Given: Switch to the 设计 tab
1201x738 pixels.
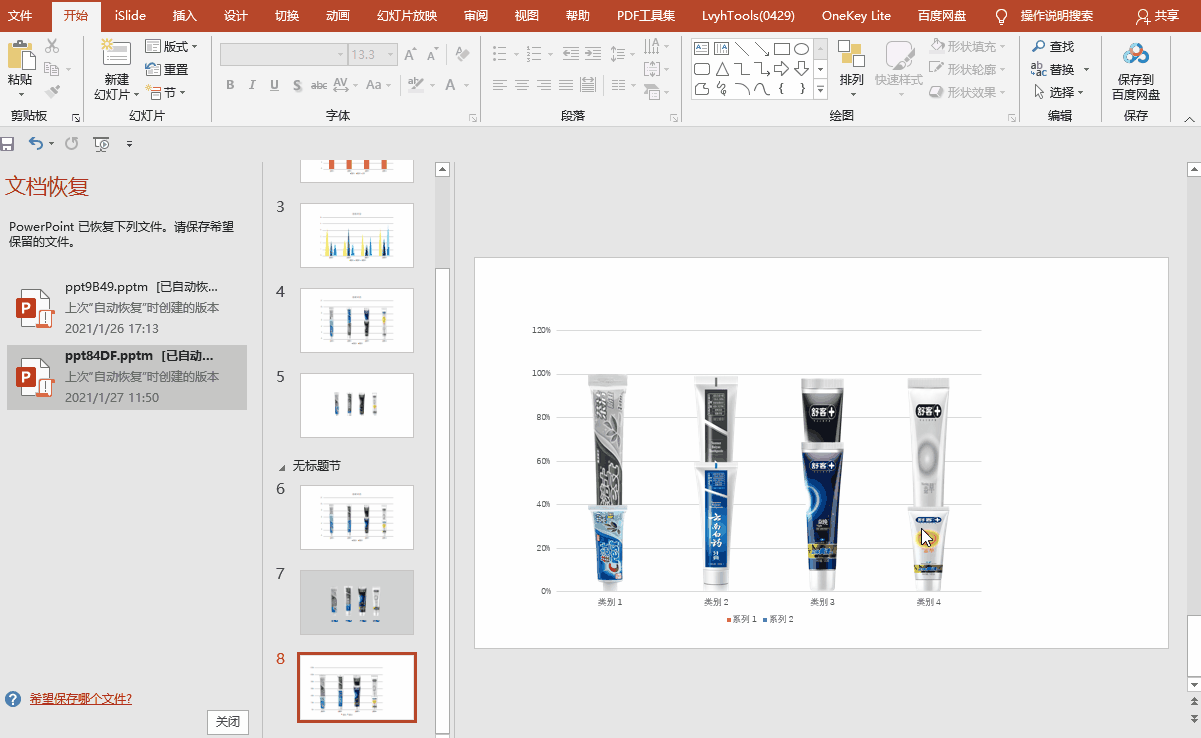Looking at the screenshot, I should [236, 16].
